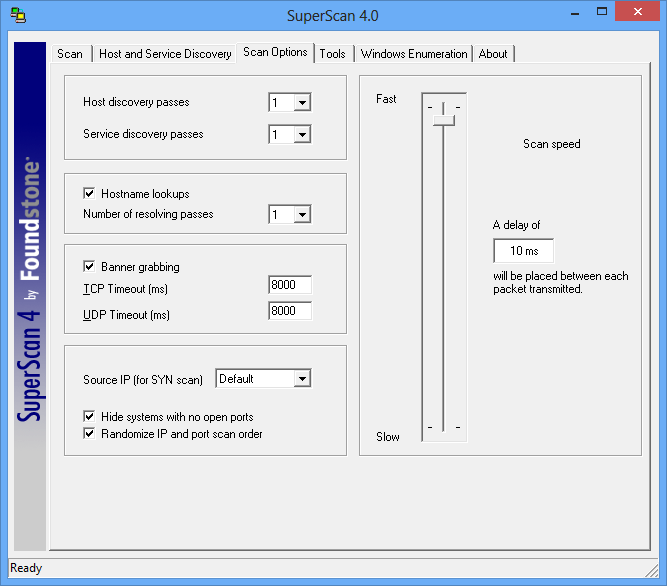Maximize the SuperScan window

(602, 12)
